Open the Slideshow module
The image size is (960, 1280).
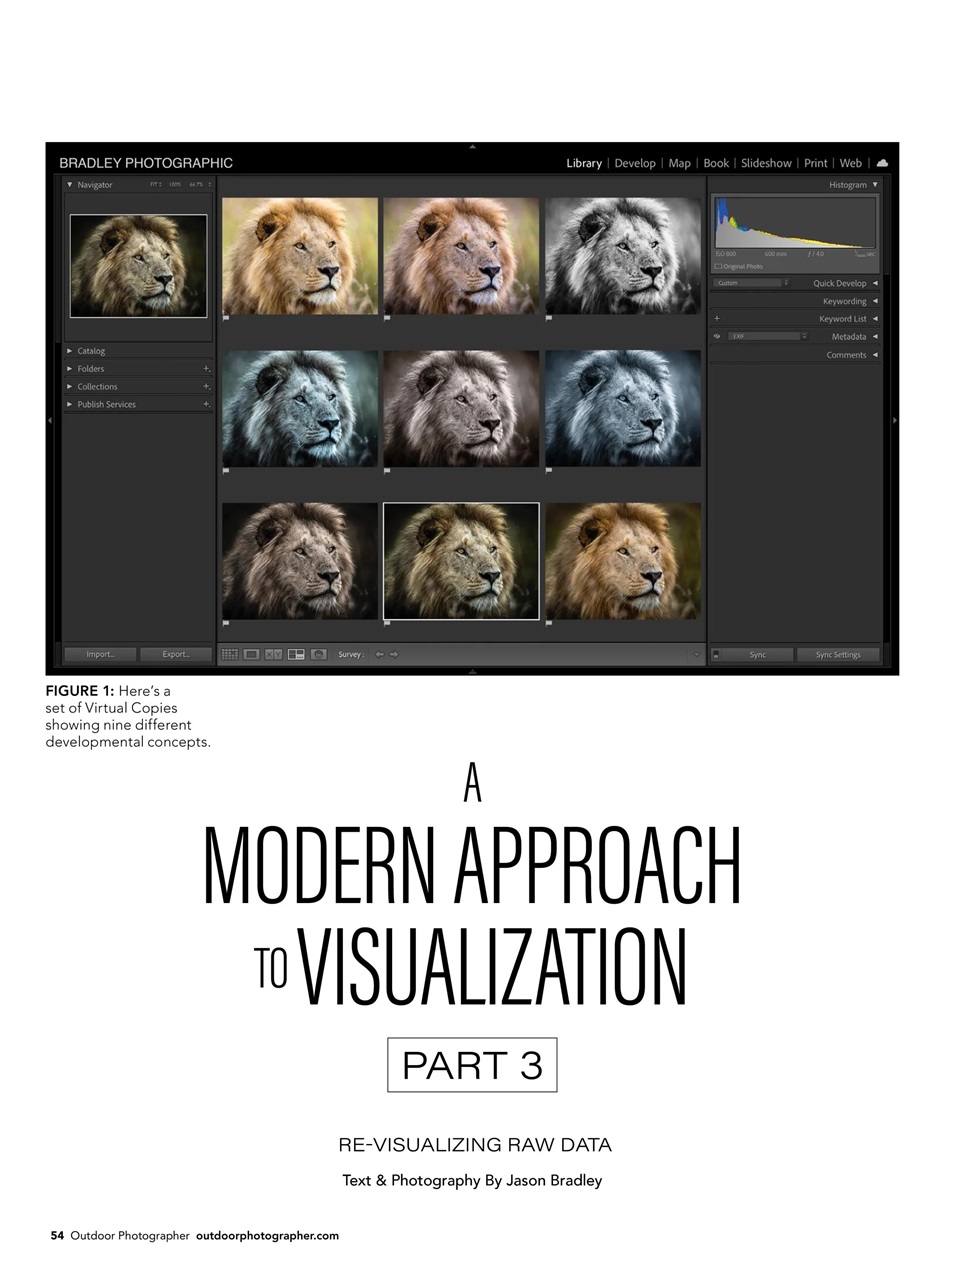766,163
